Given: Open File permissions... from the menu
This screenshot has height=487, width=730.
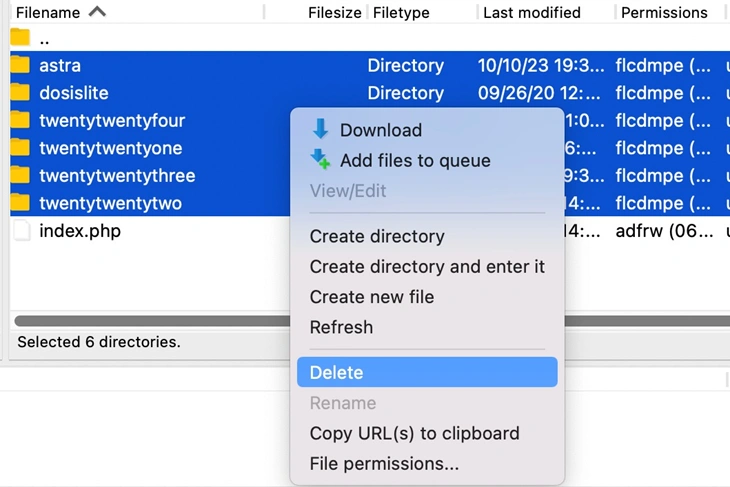Looking at the screenshot, I should pyautogui.click(x=427, y=463).
